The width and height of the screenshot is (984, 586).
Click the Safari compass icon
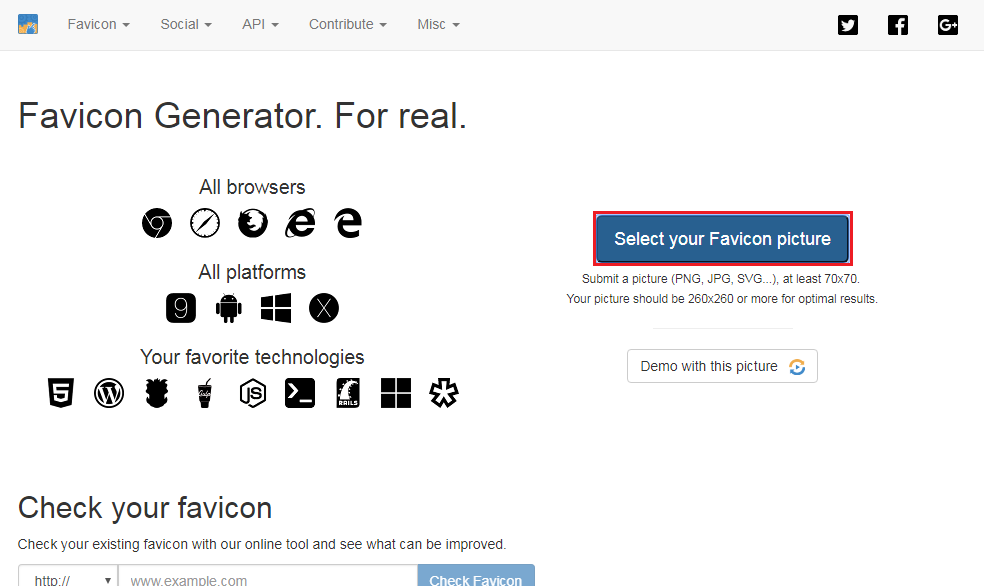204,223
